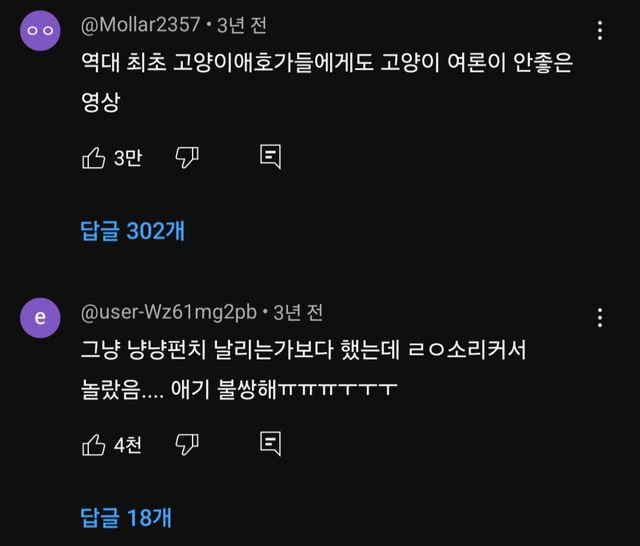The image size is (640, 546).
Task: Expand the 답글 18개 replies
Action: point(126,518)
